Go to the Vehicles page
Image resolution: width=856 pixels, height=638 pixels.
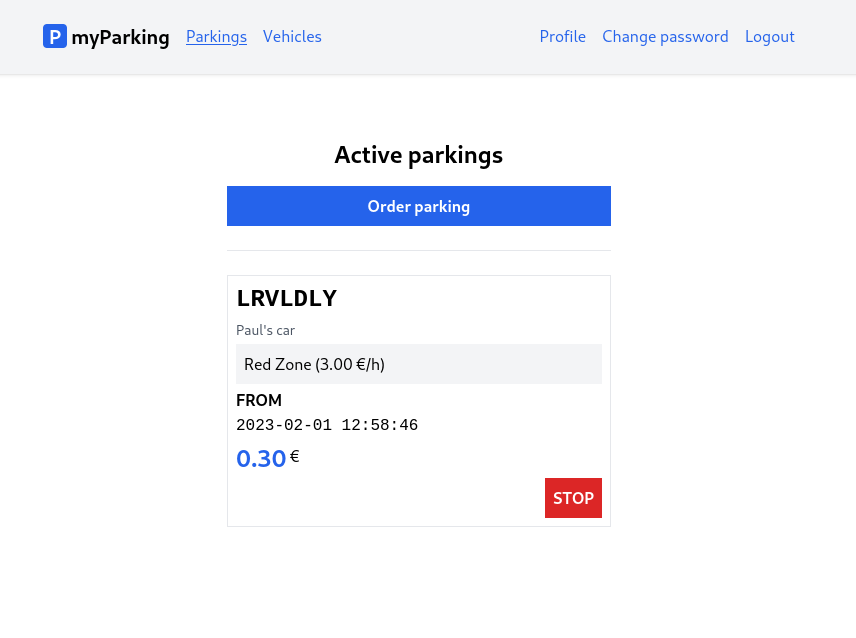tap(292, 37)
